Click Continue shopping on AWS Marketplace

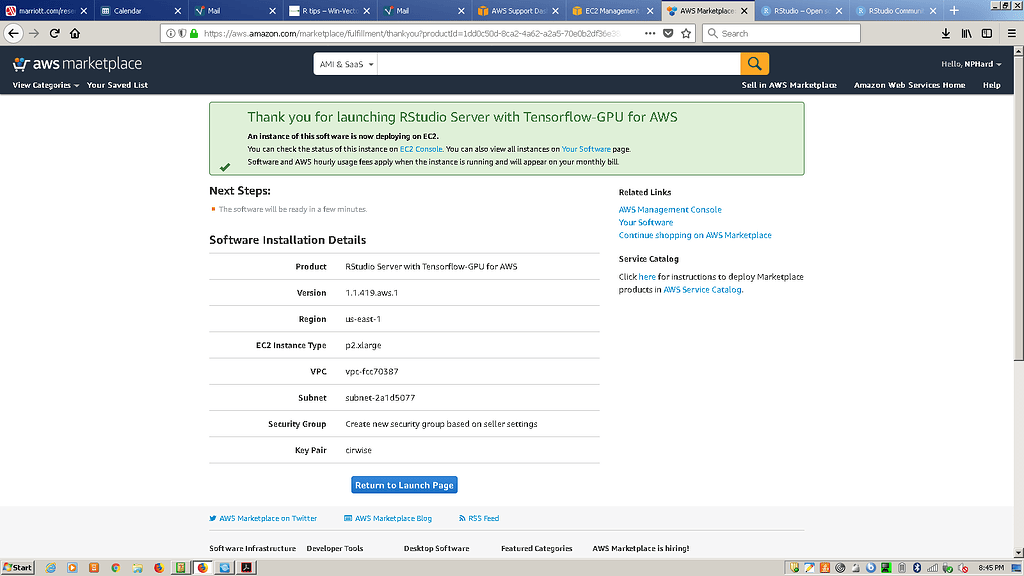(x=695, y=235)
